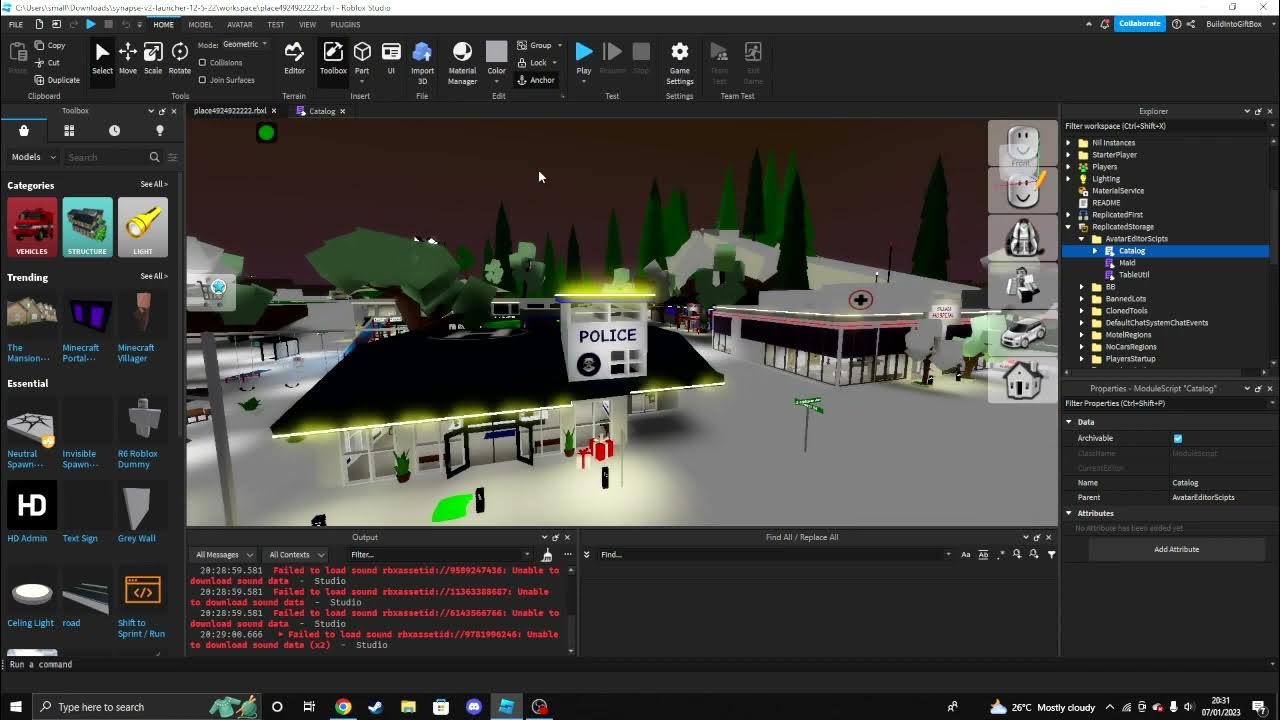The height and width of the screenshot is (720, 1280).
Task: Toggle Match Case in Find All
Action: [x=966, y=555]
